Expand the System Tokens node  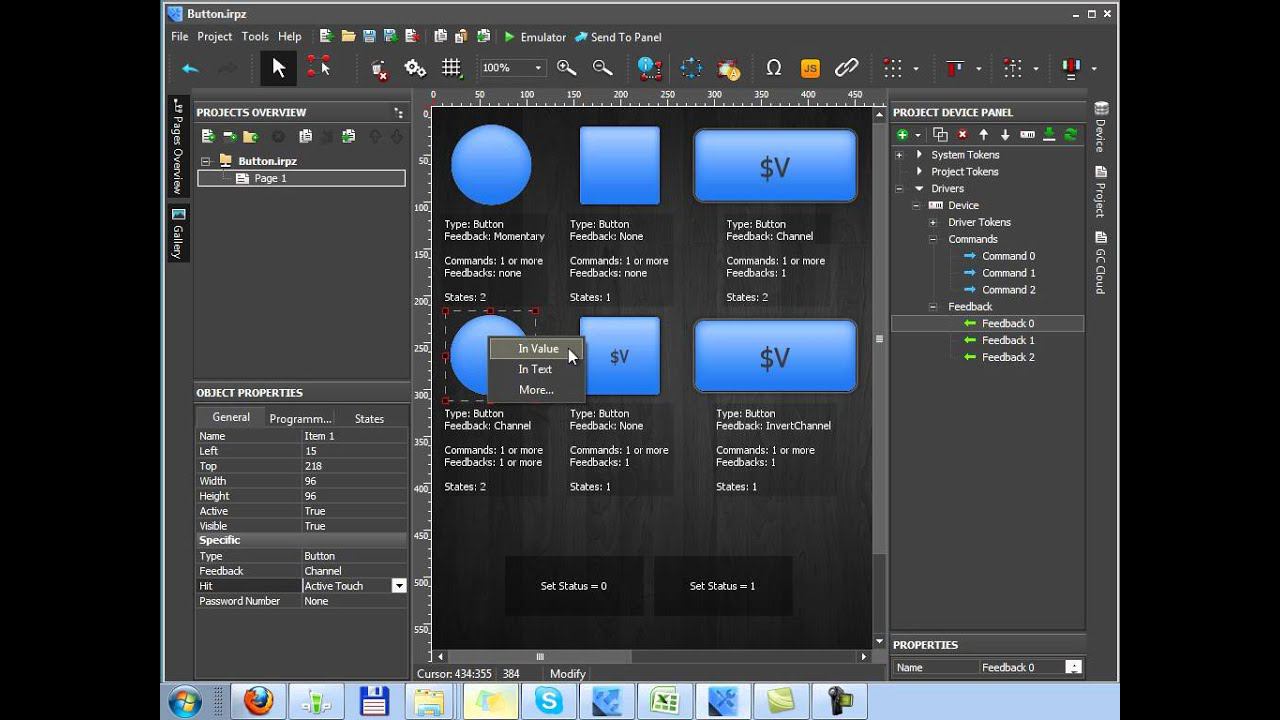click(899, 155)
